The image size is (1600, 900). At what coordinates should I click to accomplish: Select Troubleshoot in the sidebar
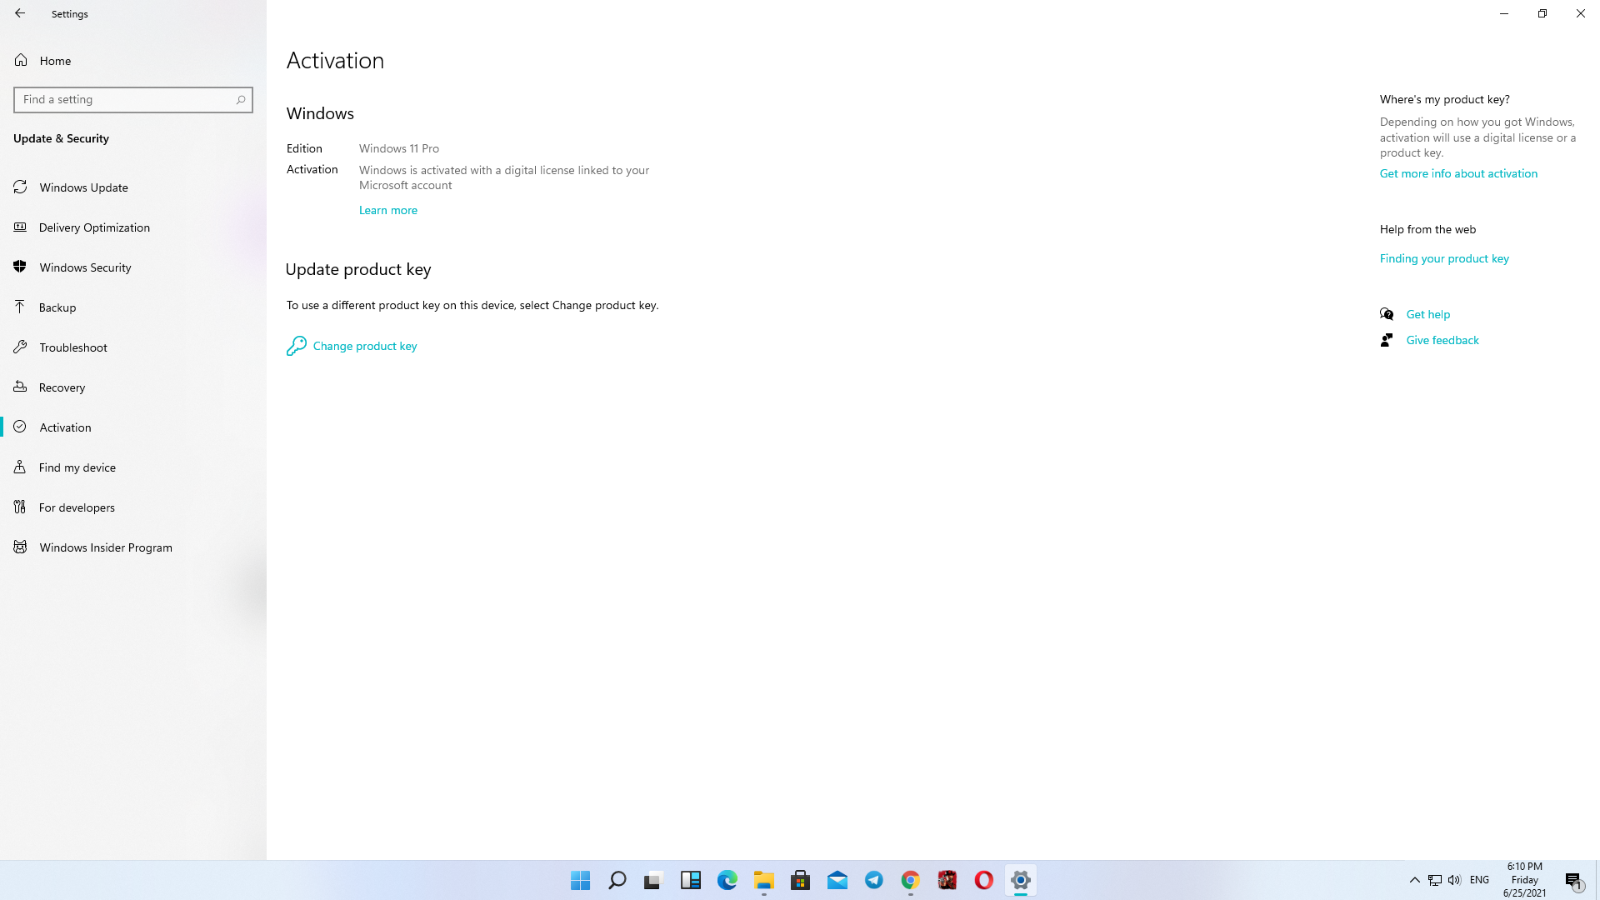point(73,347)
